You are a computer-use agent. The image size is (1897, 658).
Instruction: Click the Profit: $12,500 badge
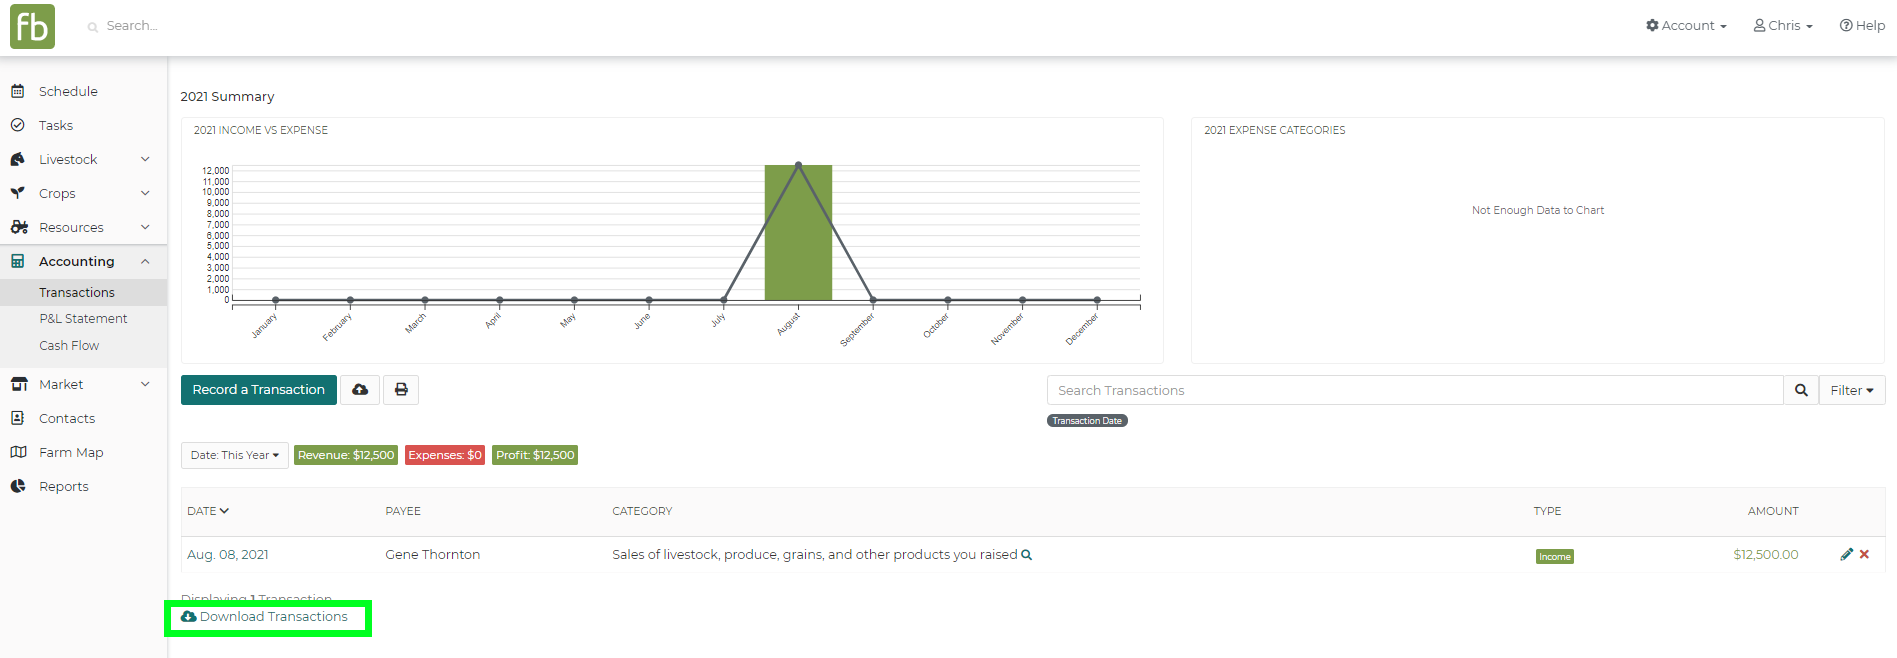click(x=535, y=455)
